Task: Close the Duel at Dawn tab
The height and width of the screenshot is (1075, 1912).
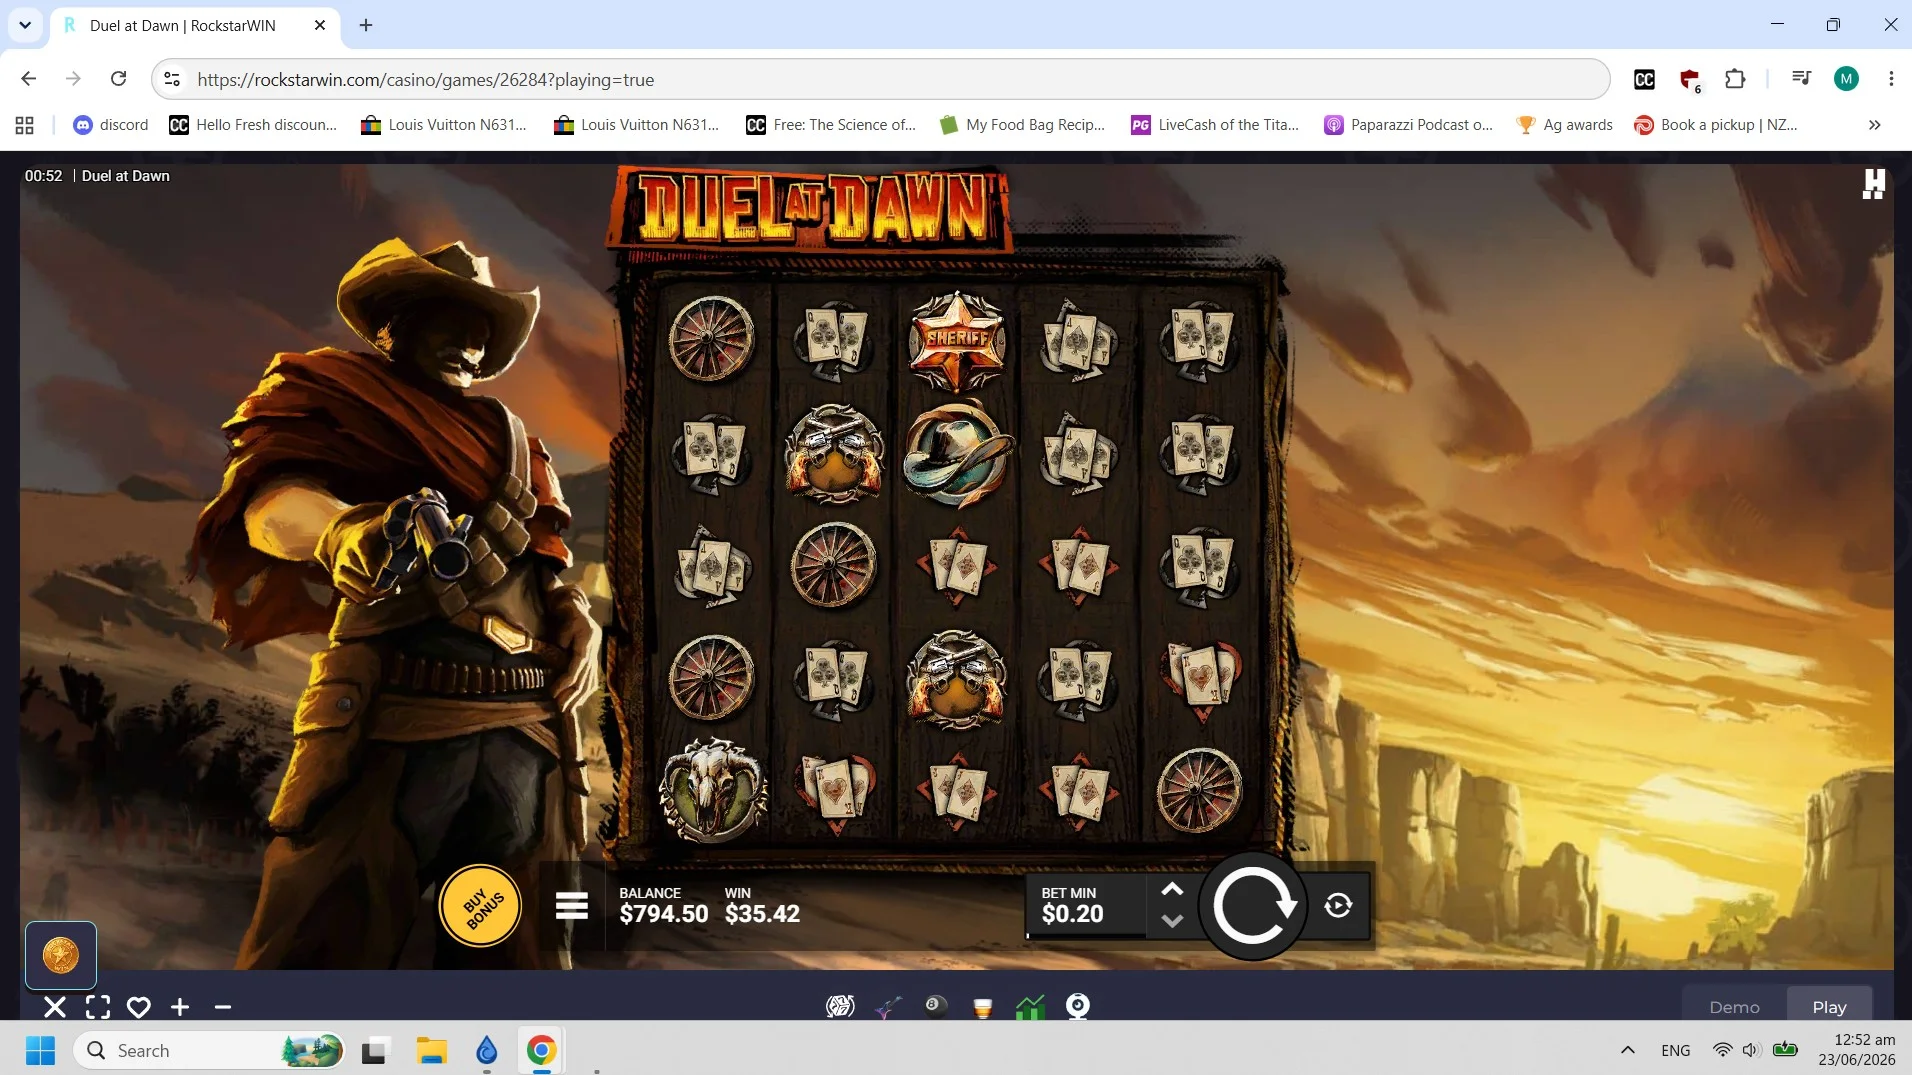Action: 320,25
